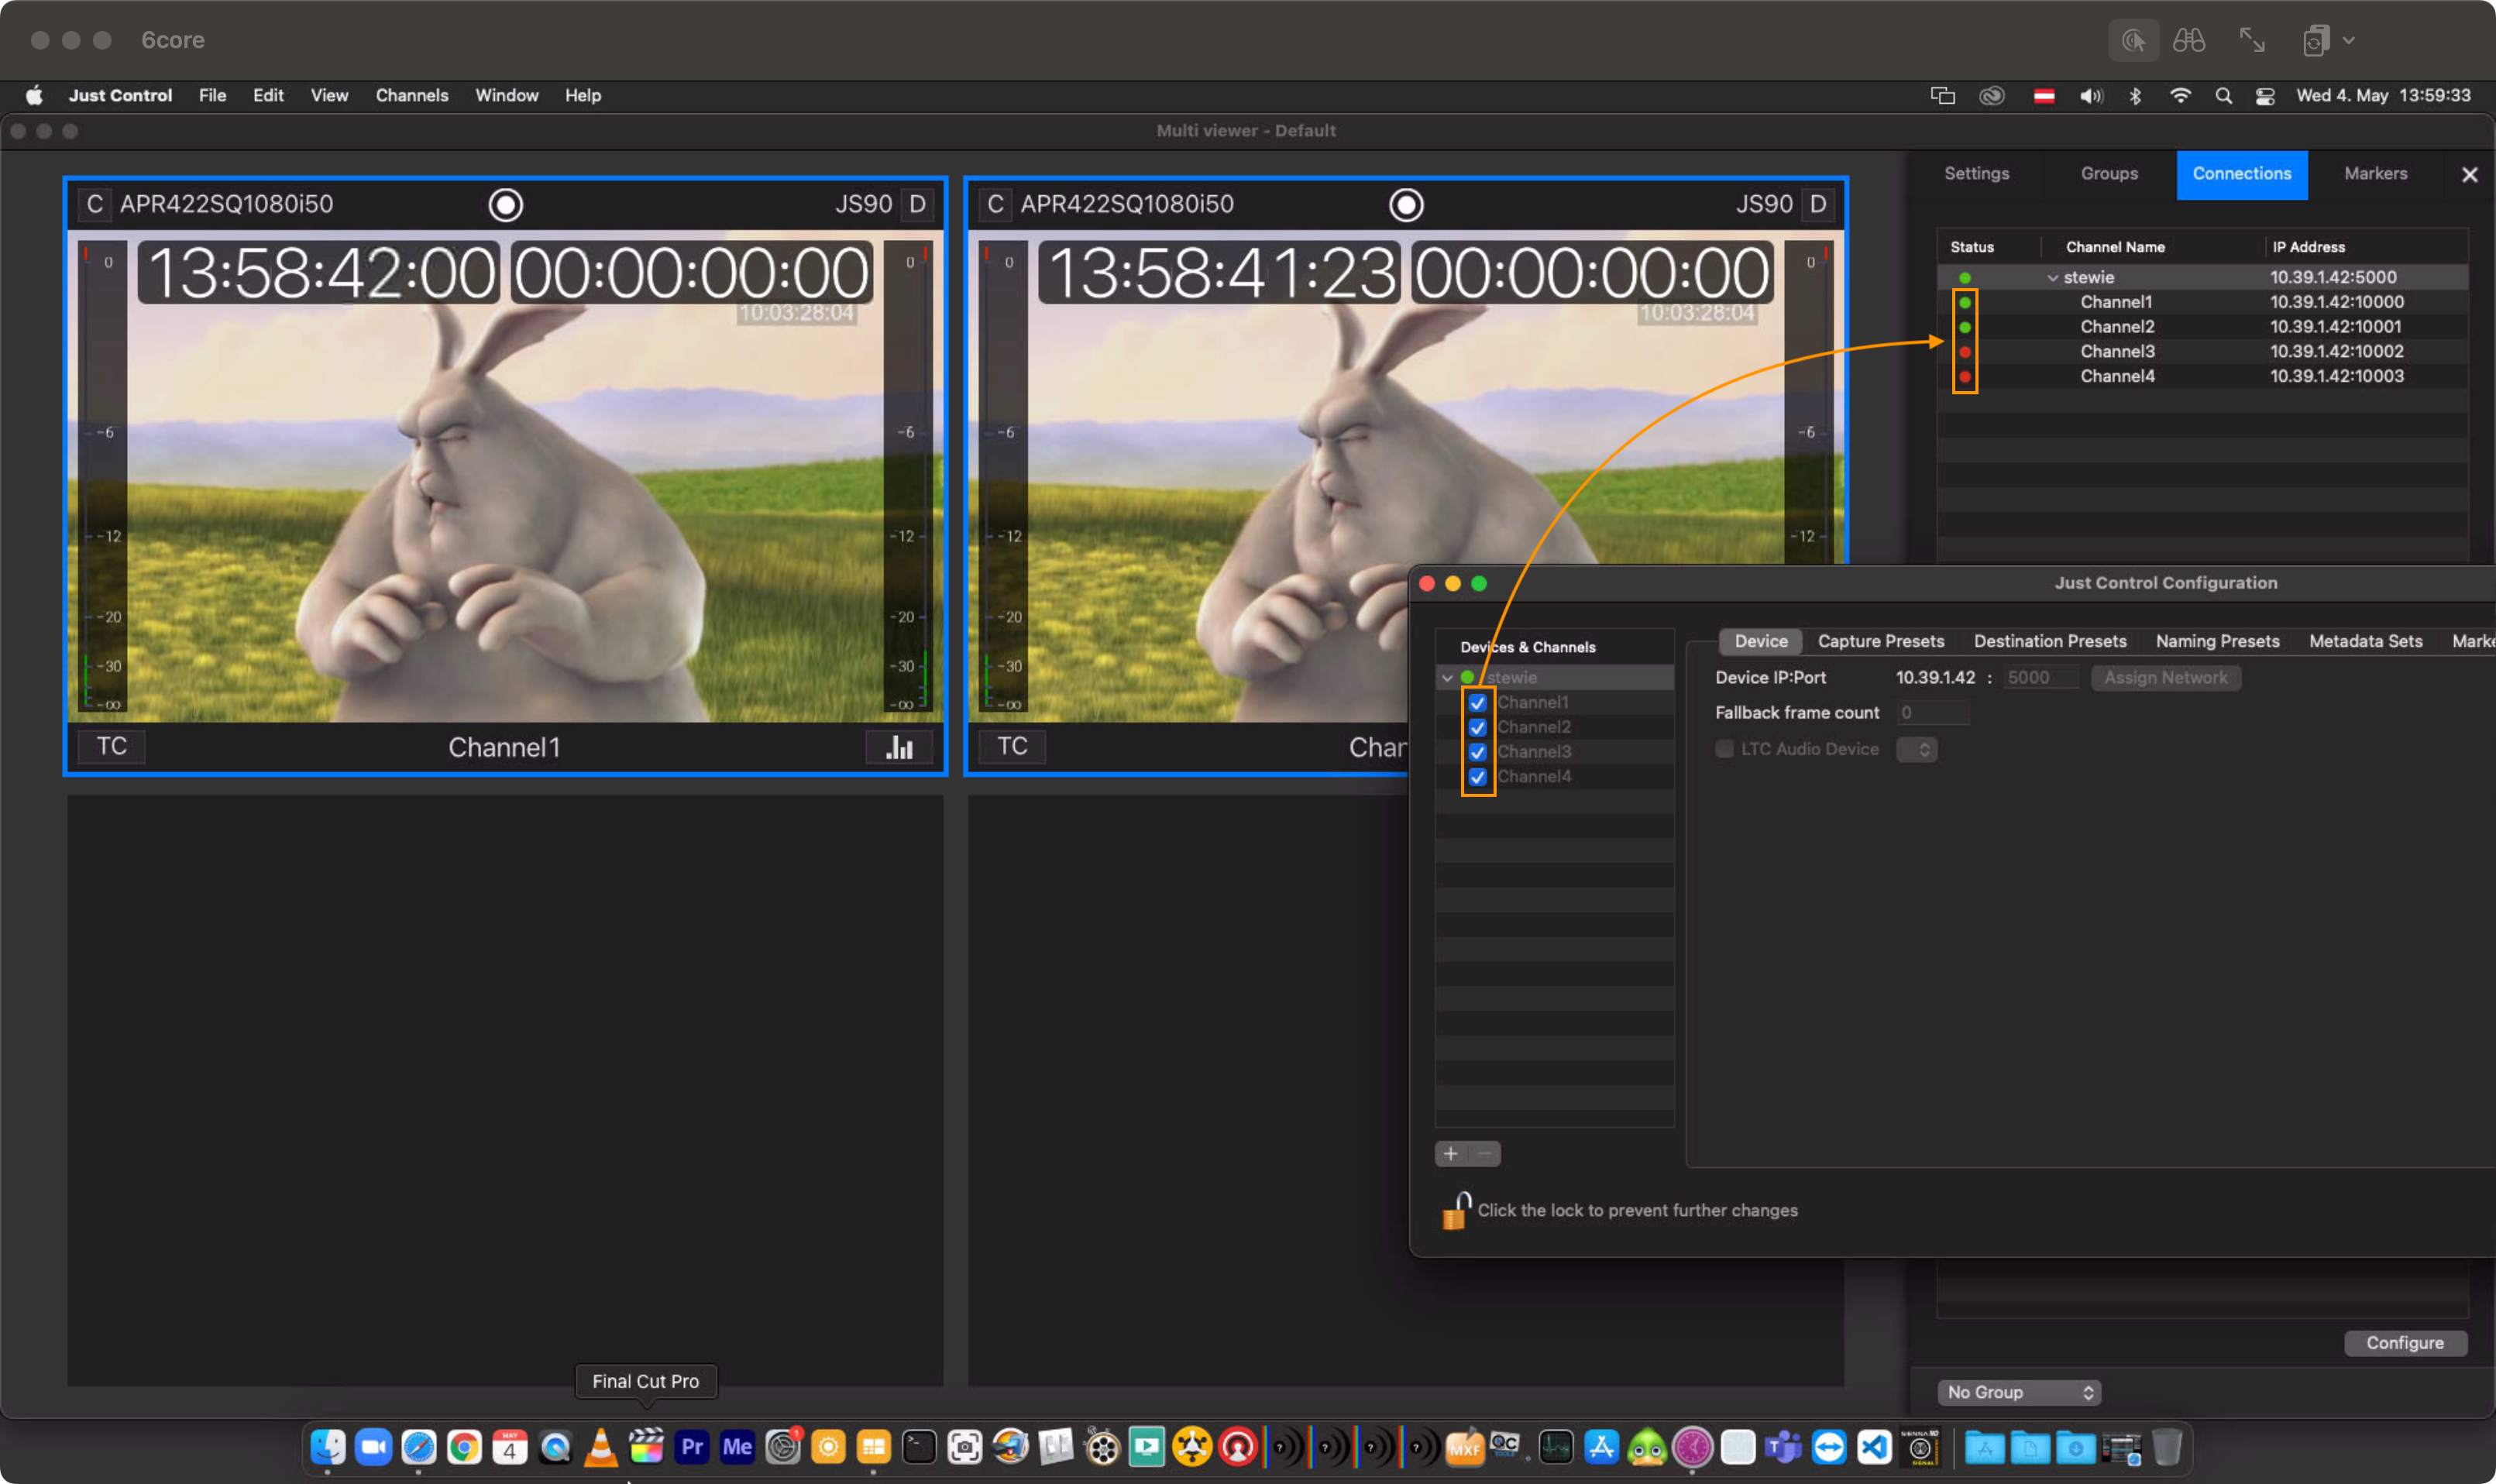Click the plus button to add a device
Screen dimensions: 2496x1484
tap(1451, 1154)
